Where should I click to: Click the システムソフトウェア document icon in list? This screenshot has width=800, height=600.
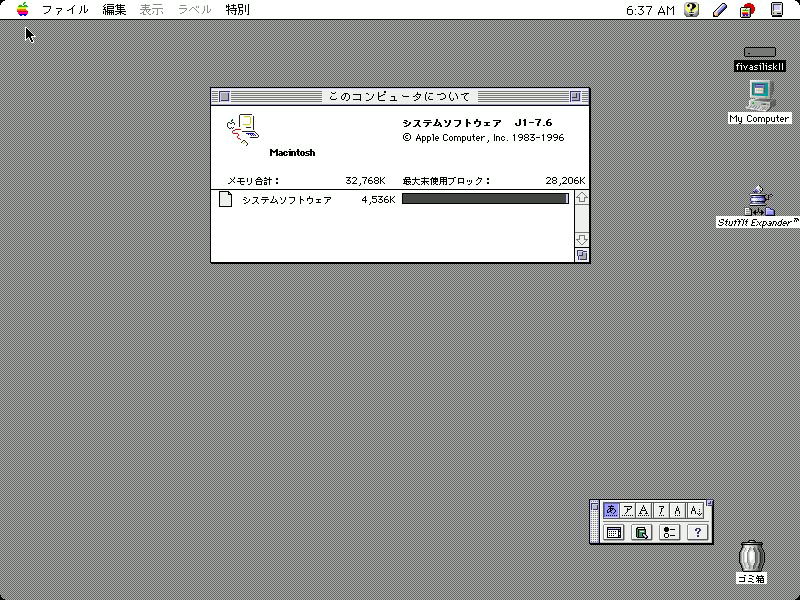click(x=226, y=199)
